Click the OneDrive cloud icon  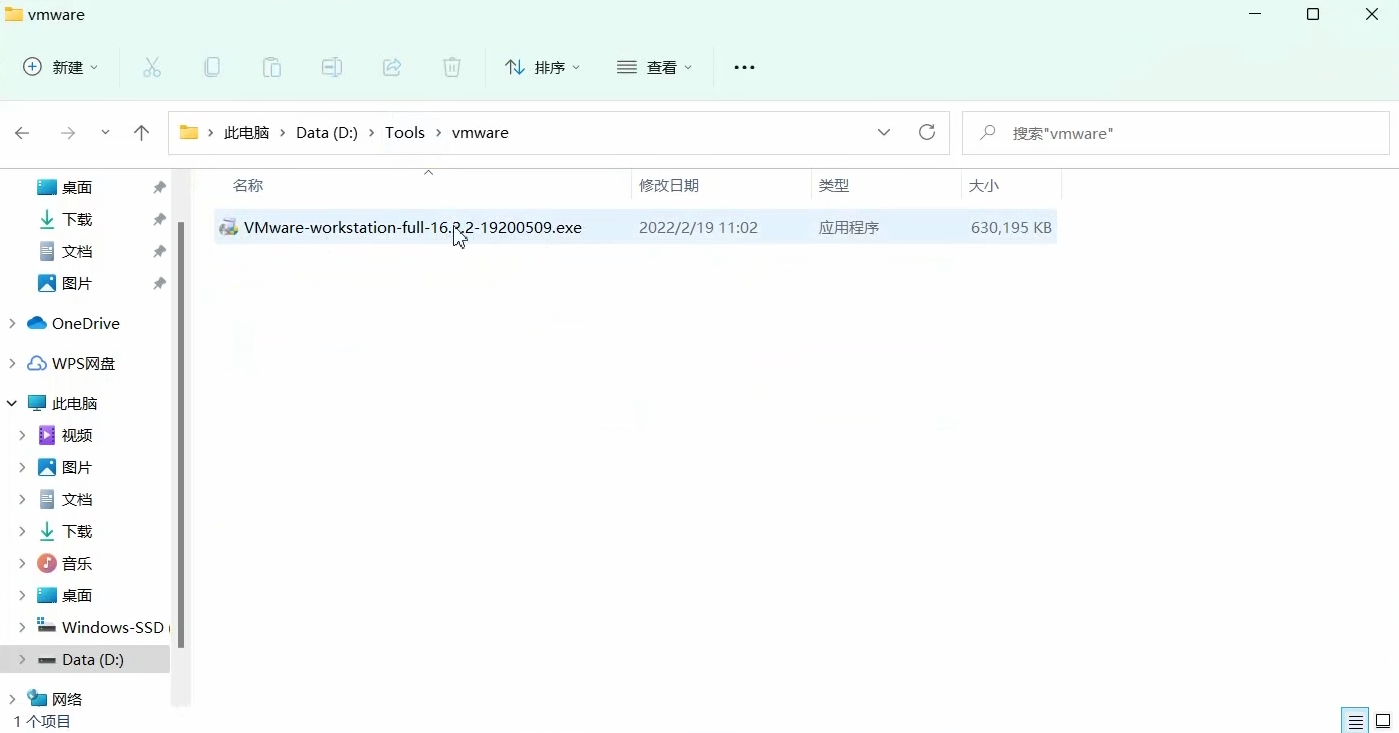(x=37, y=324)
